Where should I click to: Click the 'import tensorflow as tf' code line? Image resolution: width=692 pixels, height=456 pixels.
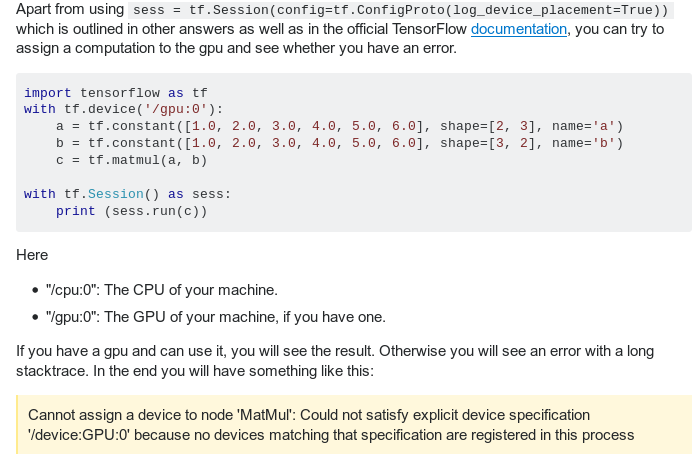click(x=115, y=92)
